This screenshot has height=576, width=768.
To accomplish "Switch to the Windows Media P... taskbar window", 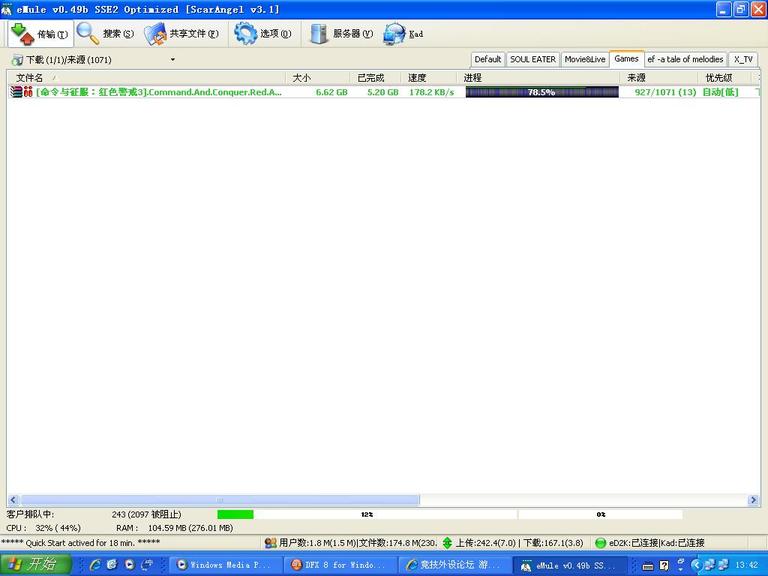I will (x=226, y=565).
